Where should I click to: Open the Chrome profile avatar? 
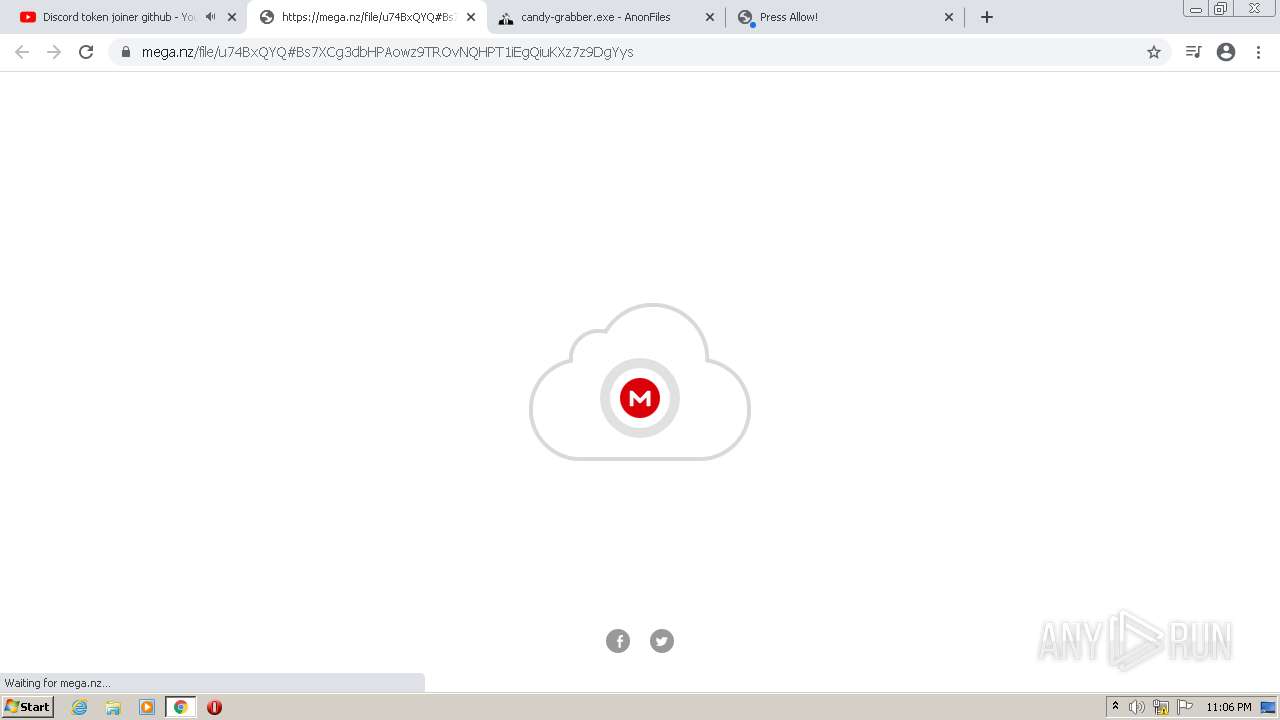coord(1226,52)
